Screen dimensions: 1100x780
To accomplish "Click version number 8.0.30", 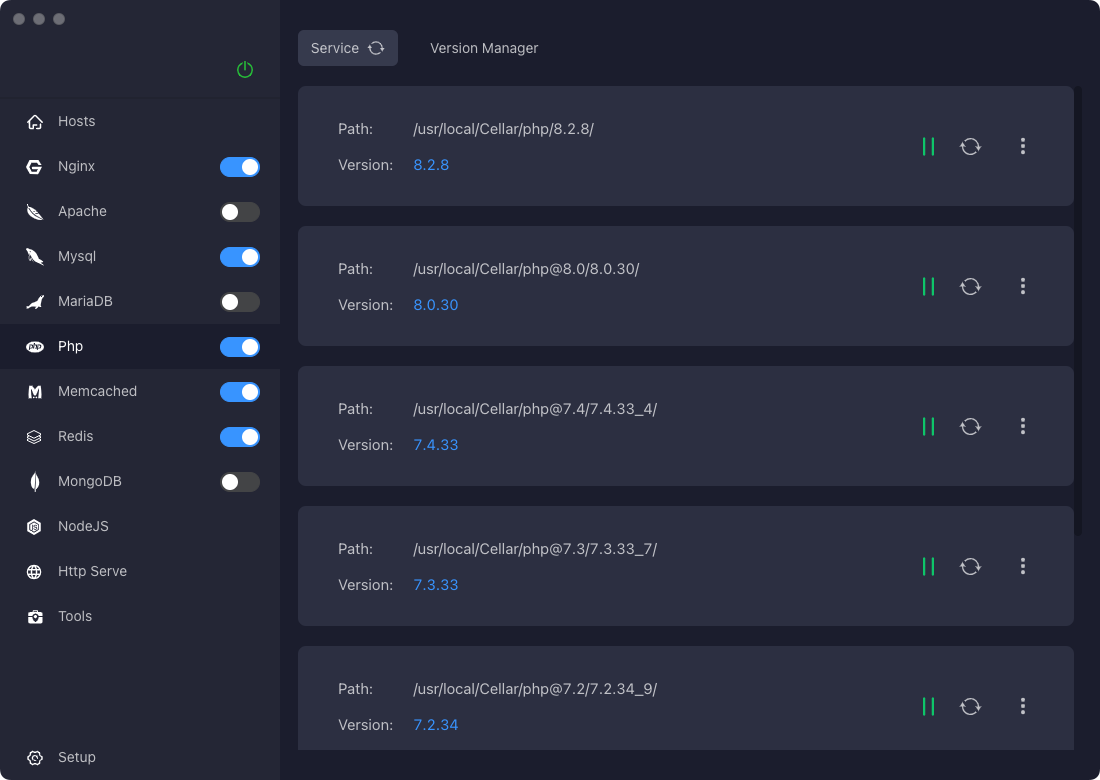I will 436,305.
